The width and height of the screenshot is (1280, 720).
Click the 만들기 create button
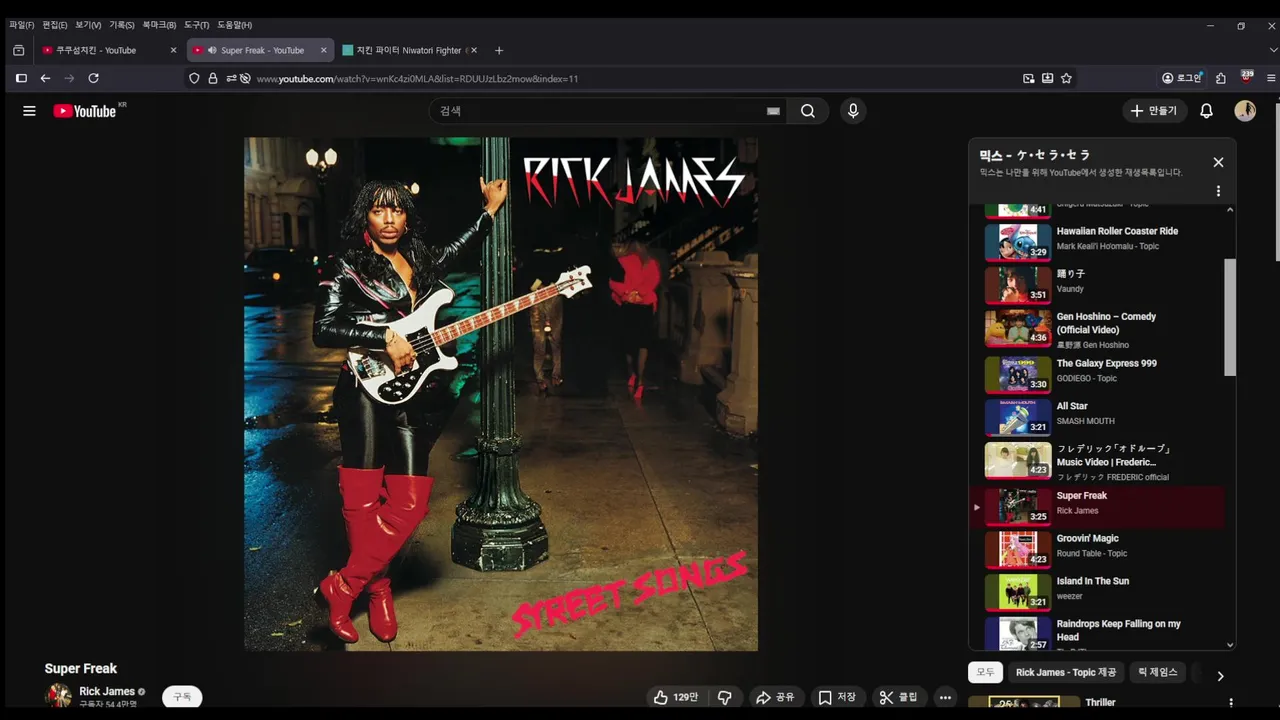click(x=1154, y=111)
